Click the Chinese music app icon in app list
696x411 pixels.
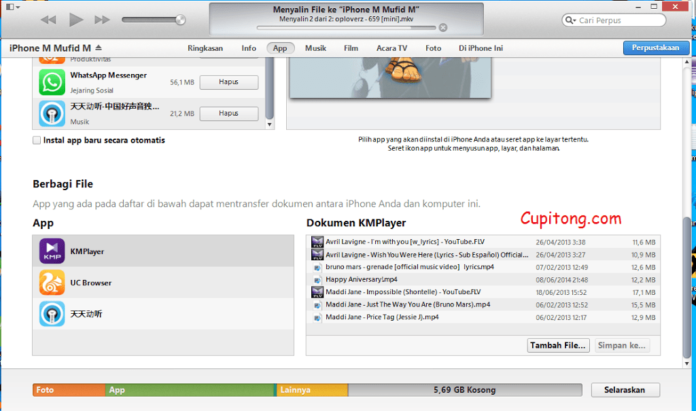coord(51,114)
